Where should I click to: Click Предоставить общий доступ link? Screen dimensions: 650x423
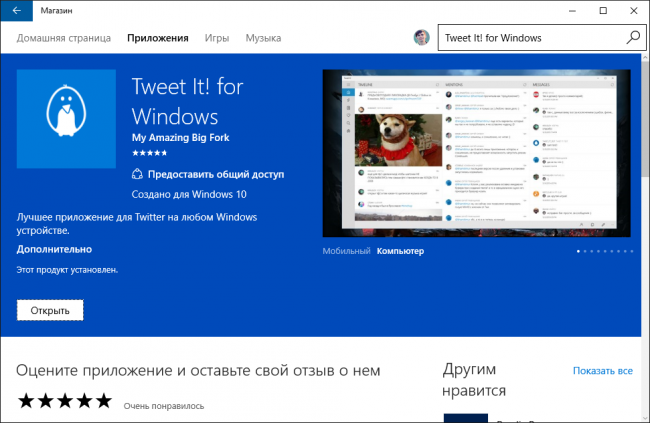216,174
